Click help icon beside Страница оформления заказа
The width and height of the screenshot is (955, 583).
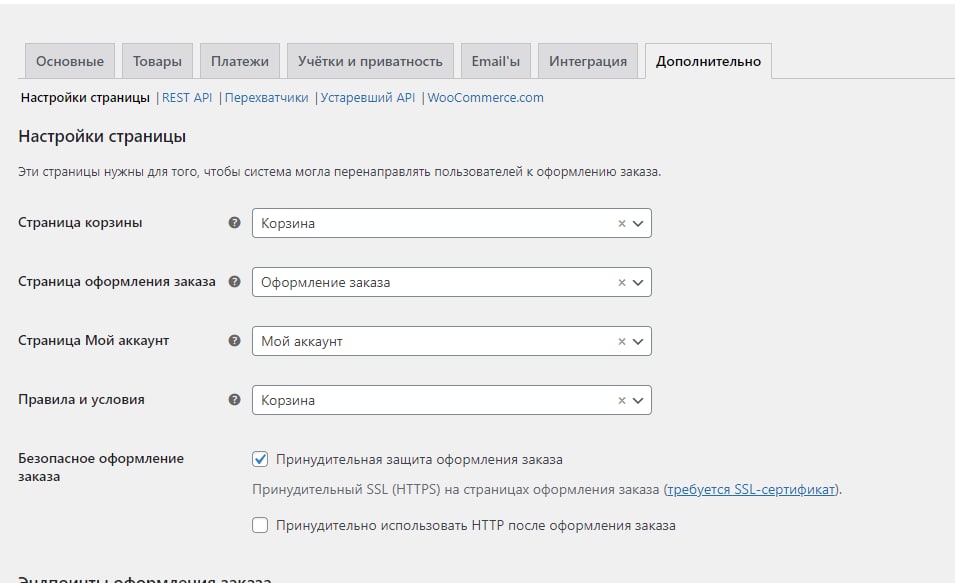tap(234, 282)
